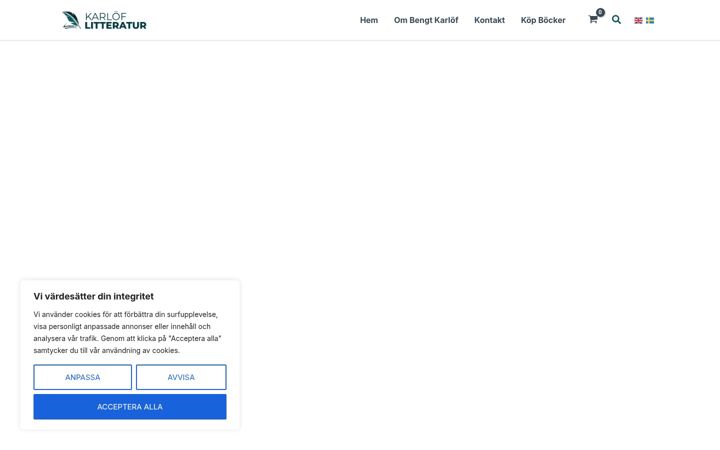Open the shopping cart icon

(593, 20)
